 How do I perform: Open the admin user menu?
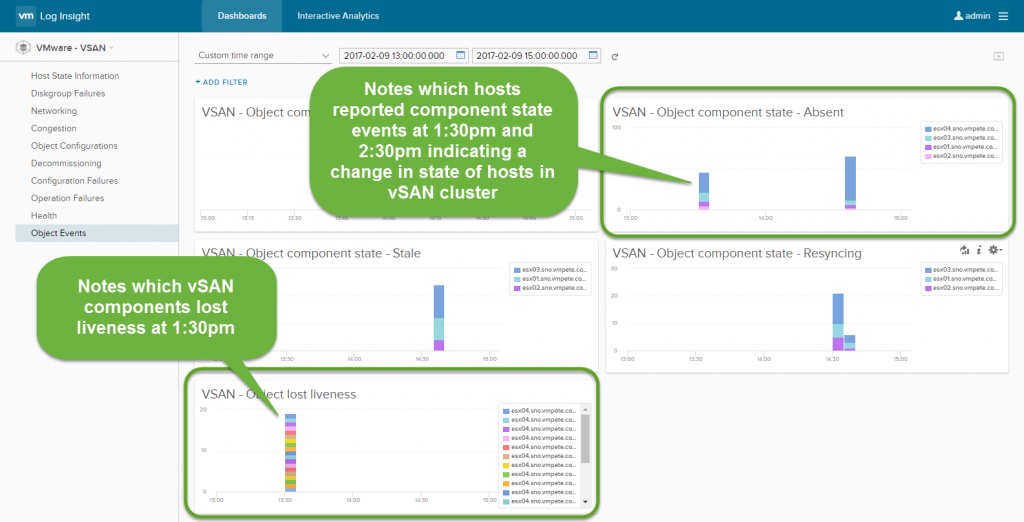pyautogui.click(x=972, y=16)
